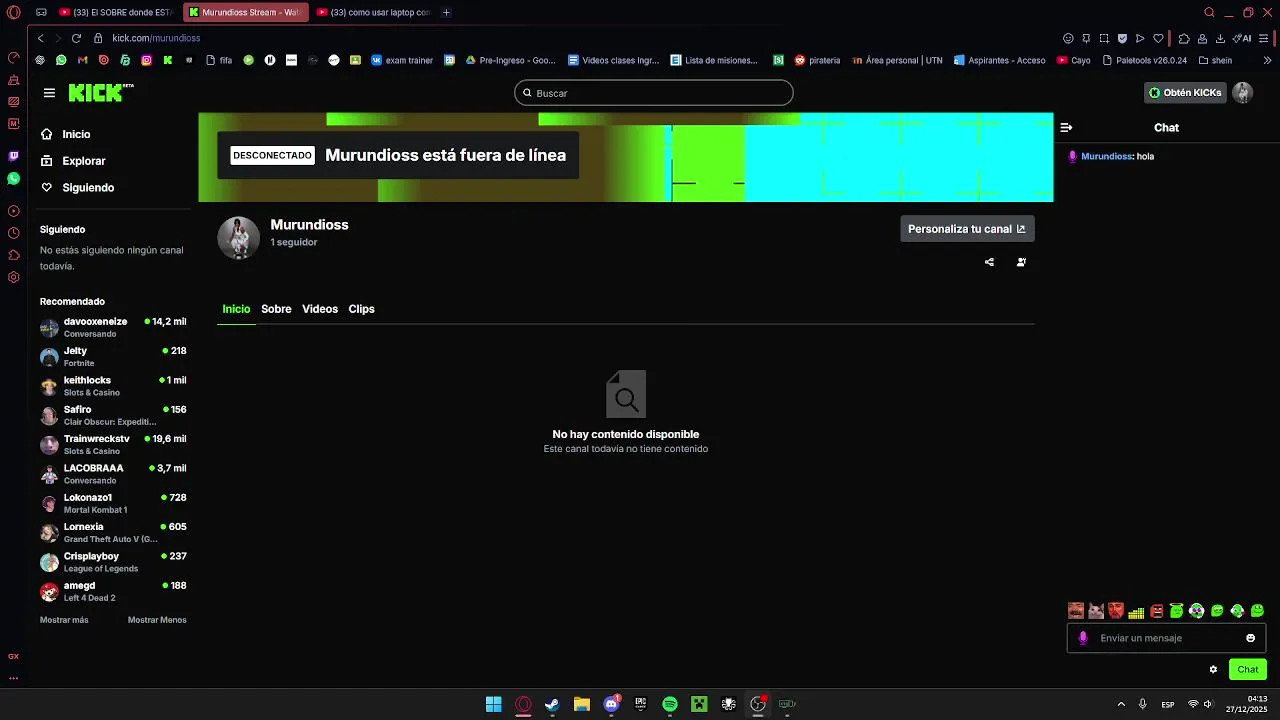Open Spotify from the taskbar
Viewport: 1280px width, 720px height.
(670, 704)
